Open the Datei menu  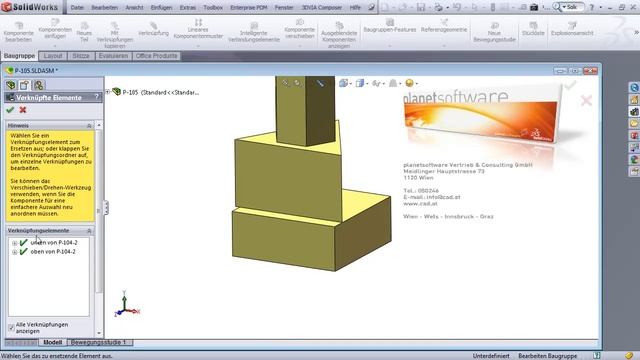tap(77, 7)
